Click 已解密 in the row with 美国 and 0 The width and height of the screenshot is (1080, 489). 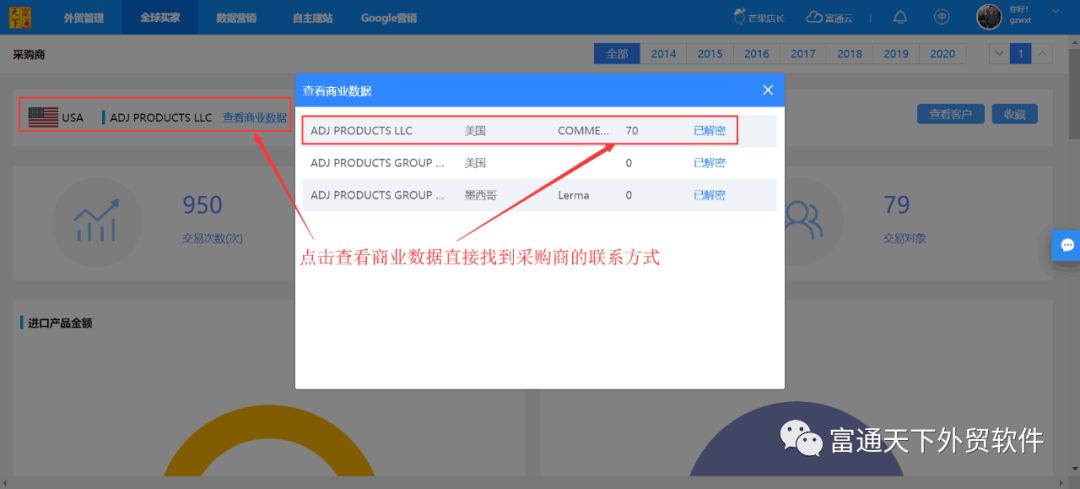point(709,163)
